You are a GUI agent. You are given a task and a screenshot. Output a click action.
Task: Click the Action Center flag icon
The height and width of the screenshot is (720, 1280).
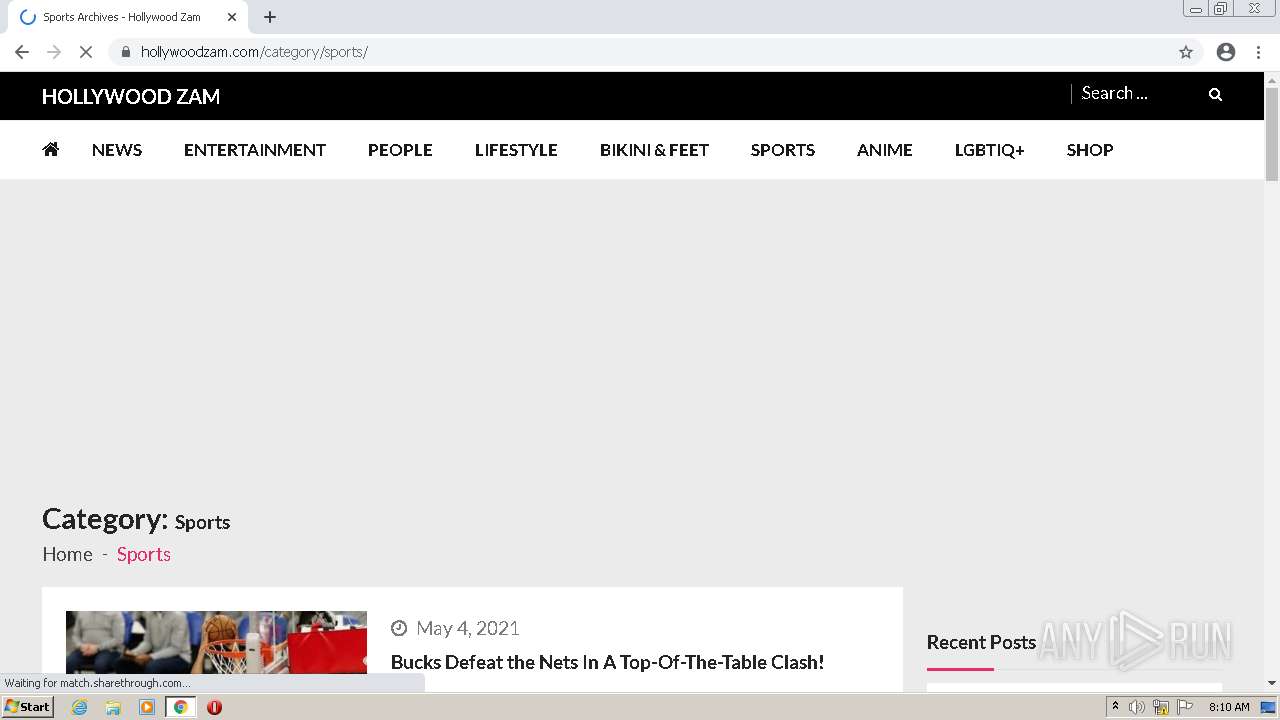pyautogui.click(x=1185, y=707)
